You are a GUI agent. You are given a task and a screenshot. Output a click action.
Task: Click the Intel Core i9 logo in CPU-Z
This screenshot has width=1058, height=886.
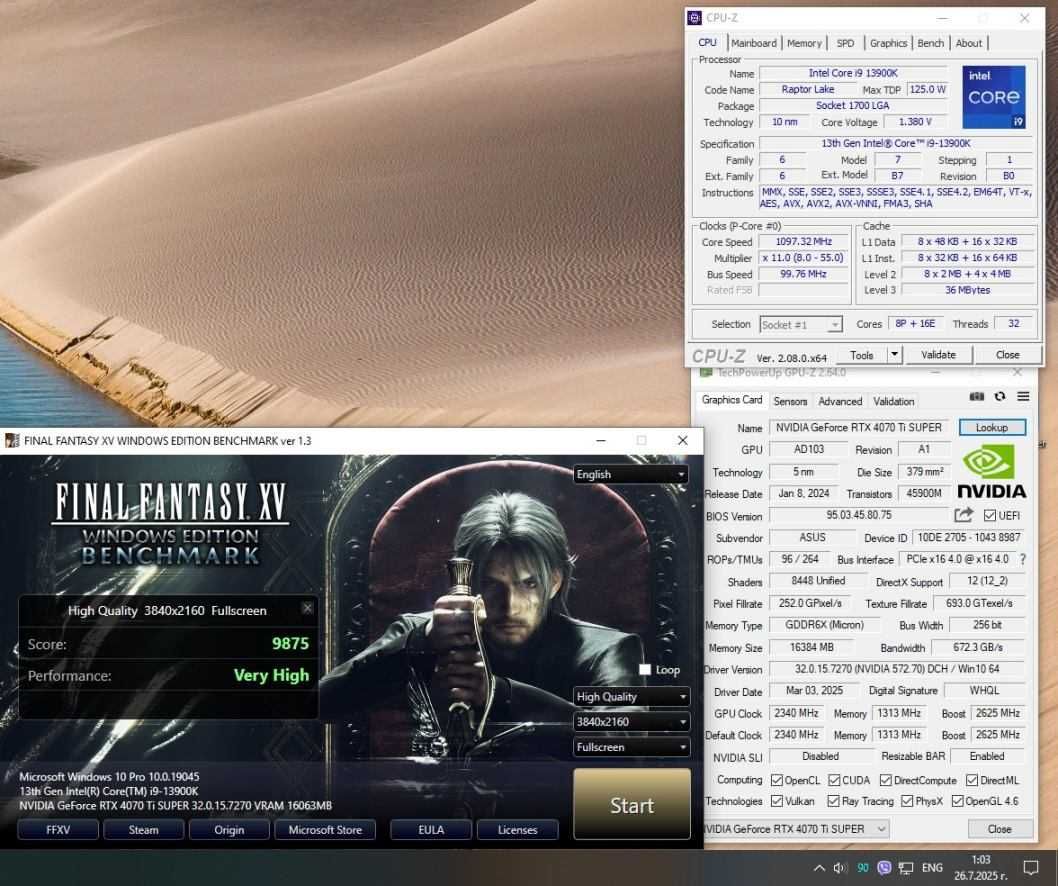click(993, 96)
